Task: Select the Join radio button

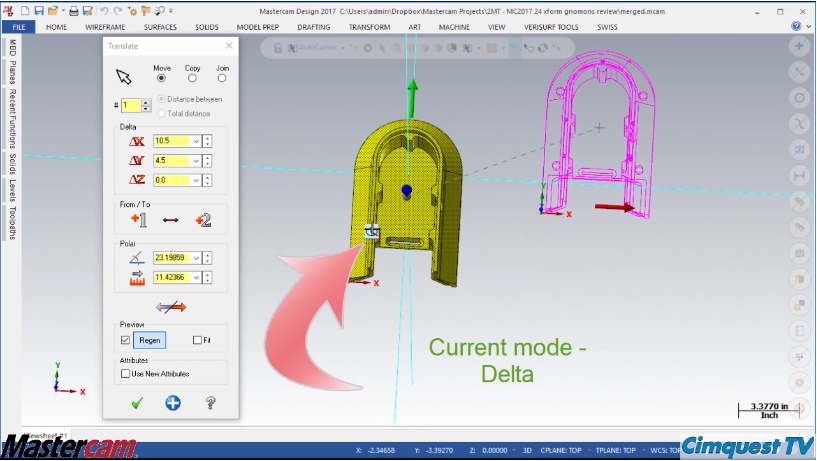Action: (x=222, y=78)
